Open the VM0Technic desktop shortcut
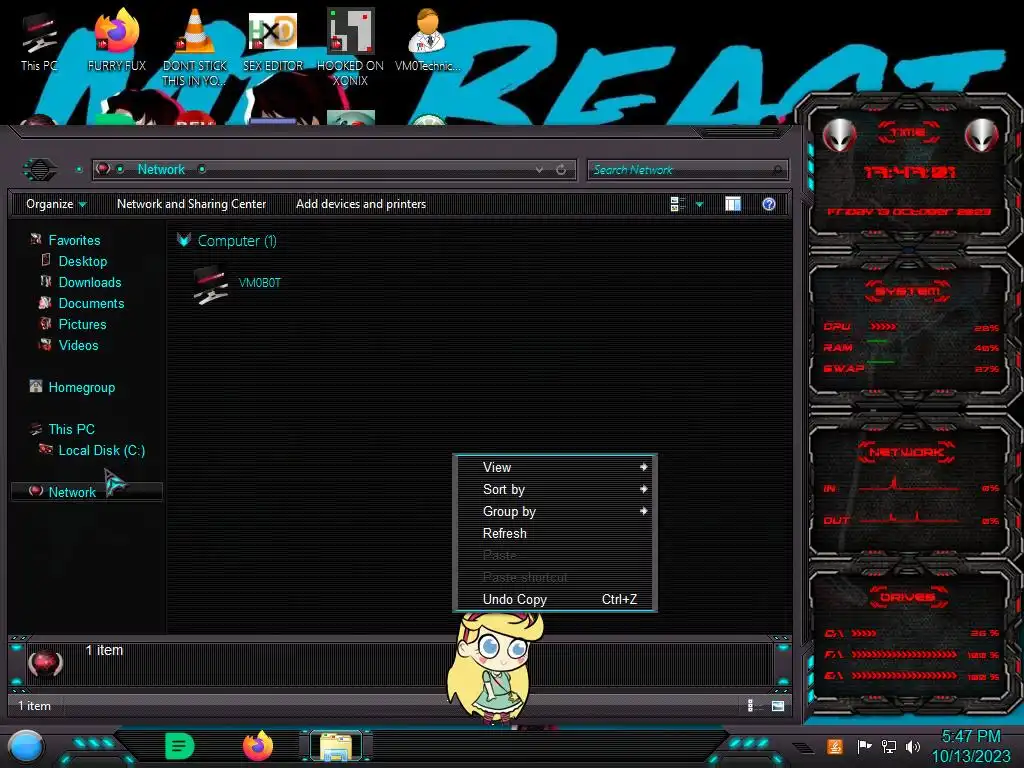Viewport: 1024px width, 768px height. tap(427, 42)
